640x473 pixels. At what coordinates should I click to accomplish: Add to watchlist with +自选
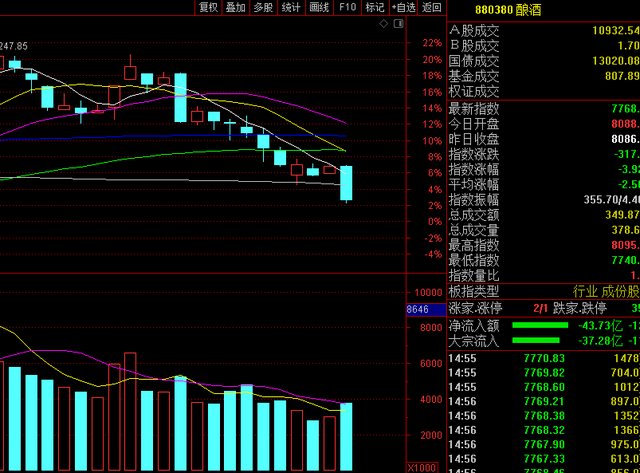(403, 7)
